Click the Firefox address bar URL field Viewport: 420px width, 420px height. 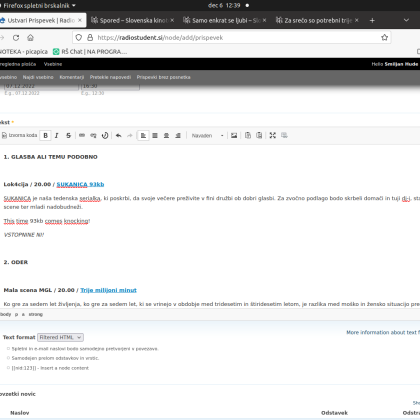(233, 38)
